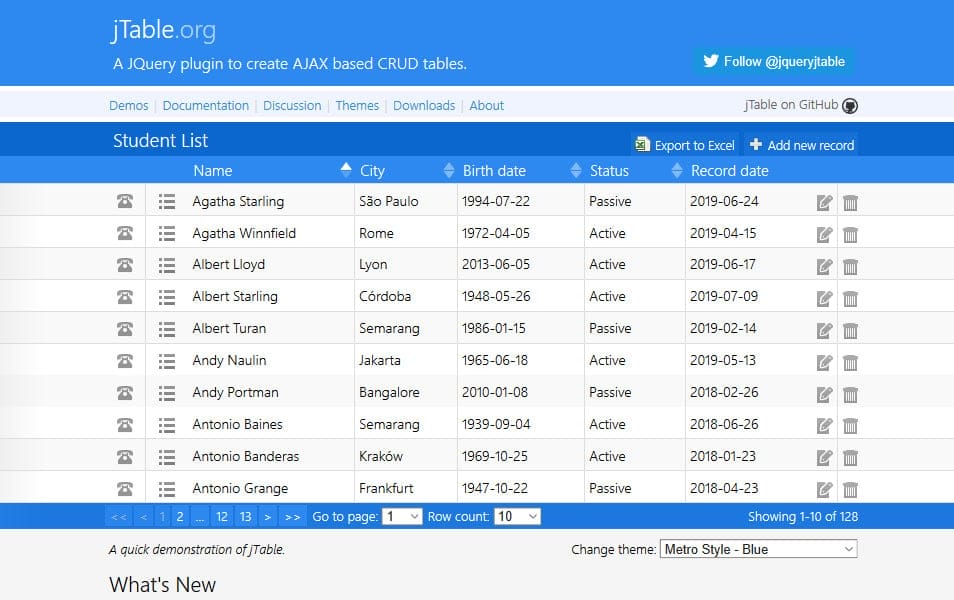Expand the Row count dropdown

(x=517, y=517)
